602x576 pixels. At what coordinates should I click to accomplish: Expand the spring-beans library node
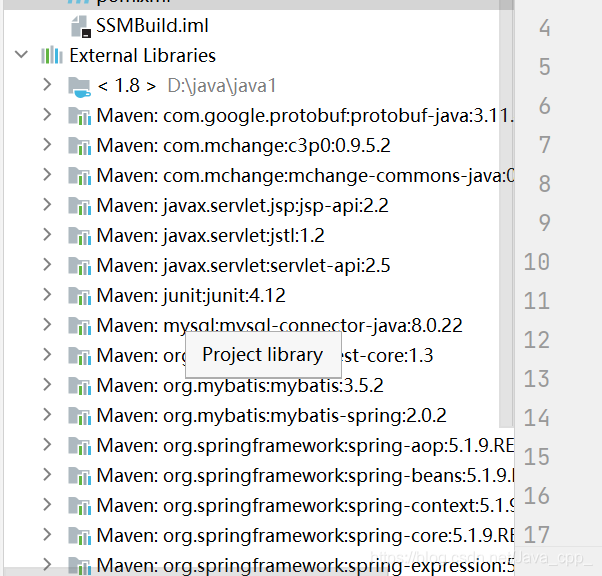coord(47,474)
